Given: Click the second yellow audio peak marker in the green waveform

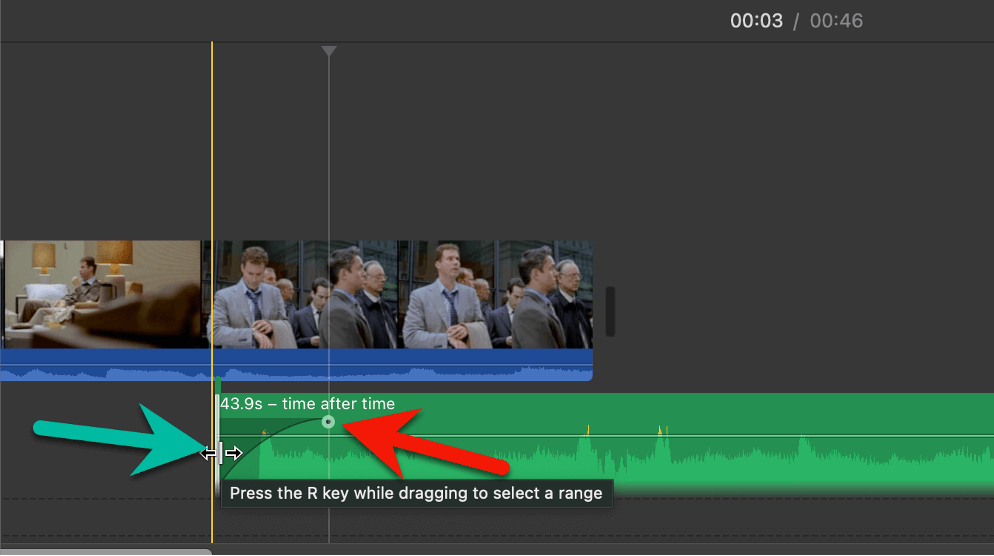Looking at the screenshot, I should (660, 430).
